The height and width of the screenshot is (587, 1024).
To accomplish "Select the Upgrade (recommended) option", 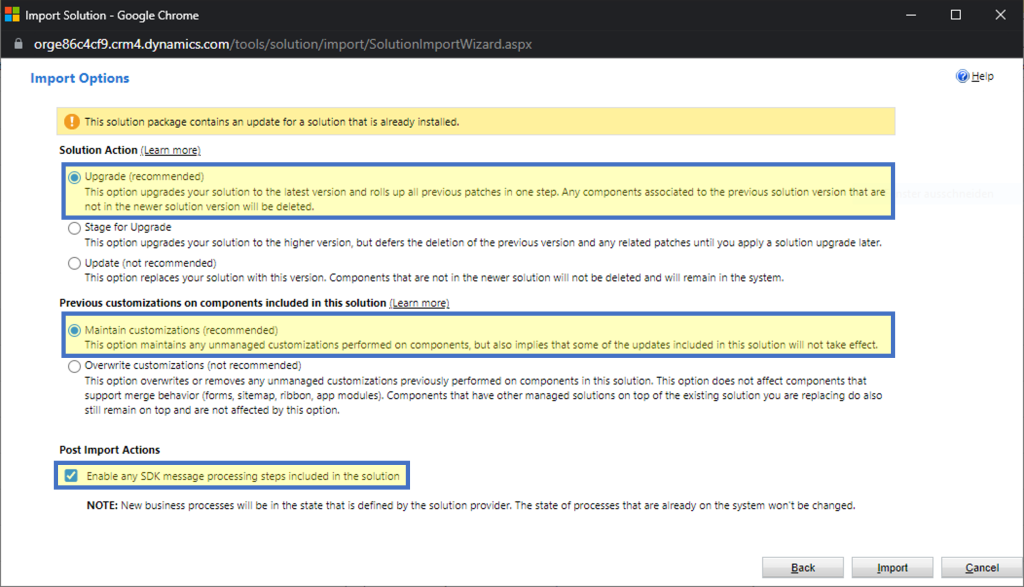I will 73,175.
